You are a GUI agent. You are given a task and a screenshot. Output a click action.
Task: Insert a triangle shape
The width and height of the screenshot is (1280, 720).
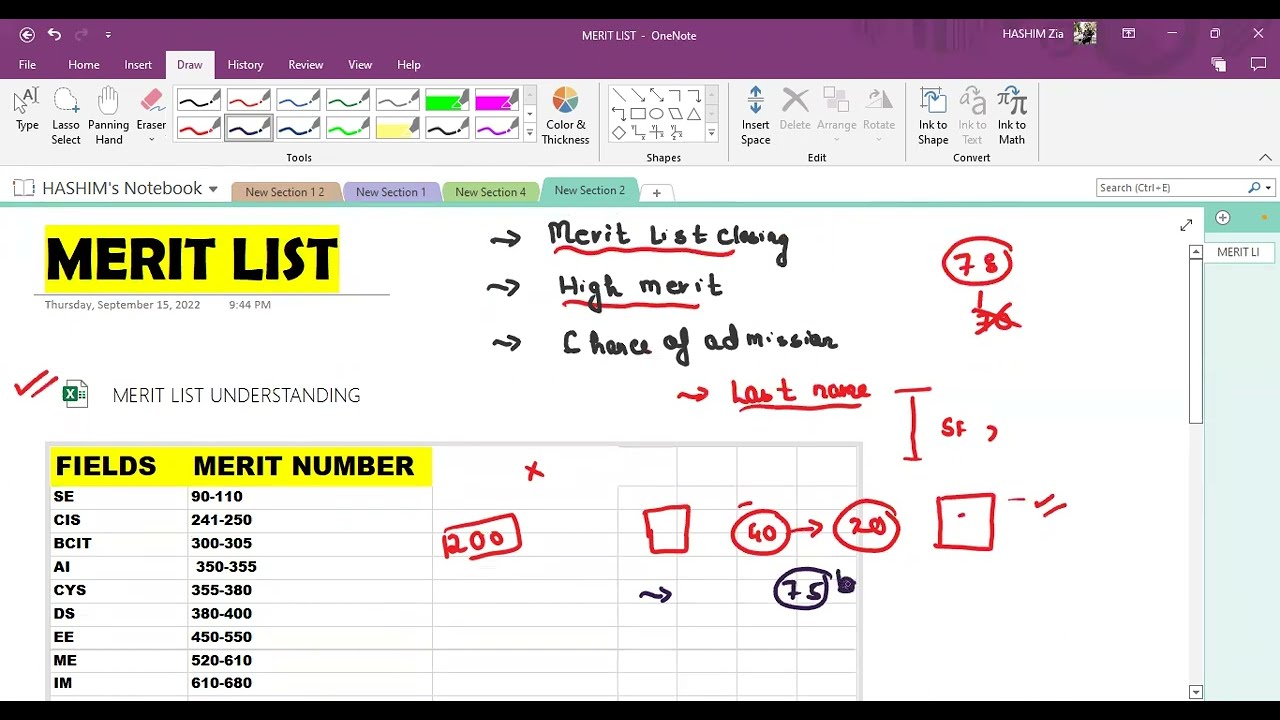pos(693,113)
